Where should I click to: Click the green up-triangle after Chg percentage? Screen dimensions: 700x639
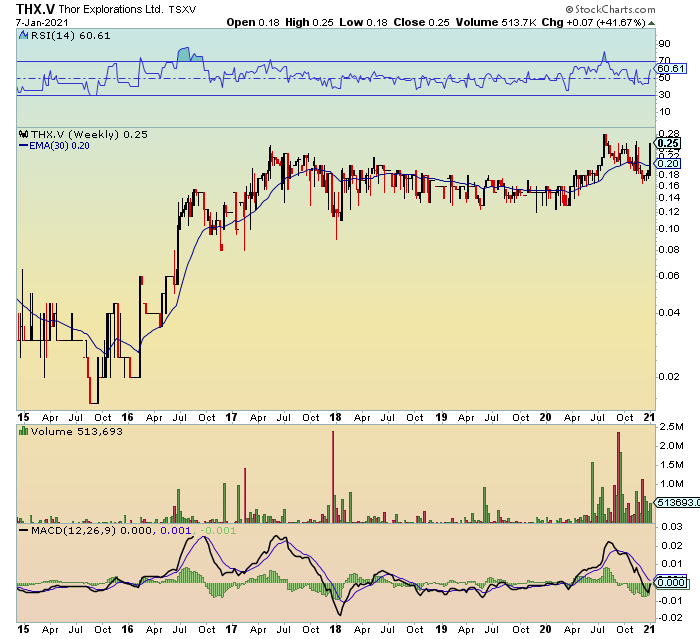(x=651, y=23)
